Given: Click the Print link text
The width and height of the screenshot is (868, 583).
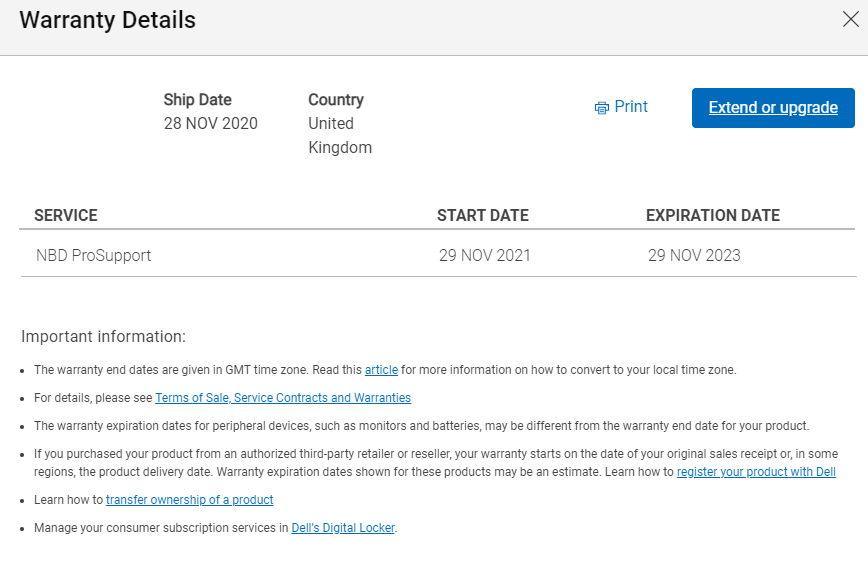Looking at the screenshot, I should tap(631, 107).
